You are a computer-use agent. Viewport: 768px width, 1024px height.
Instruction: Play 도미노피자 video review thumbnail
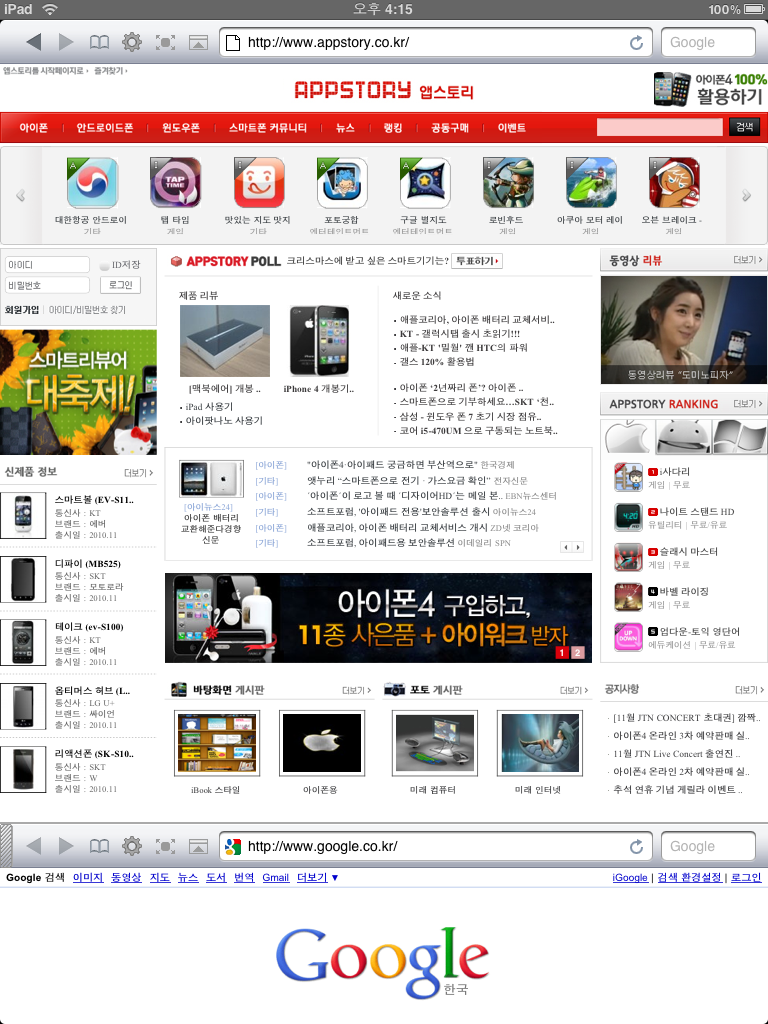coord(684,330)
